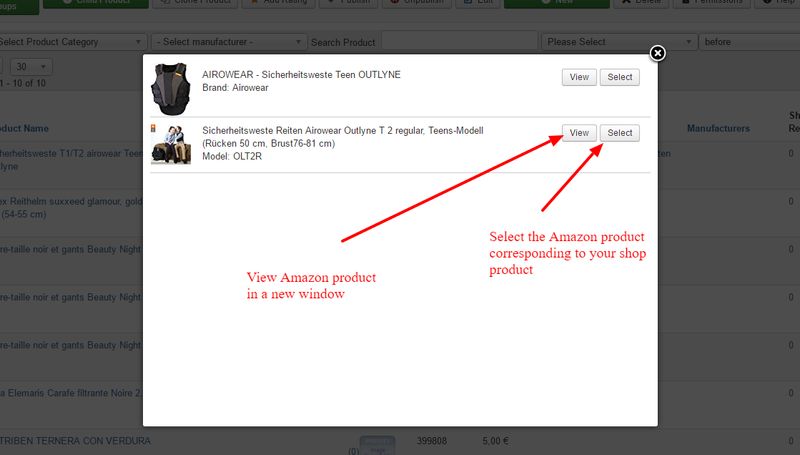Open the 'before' date filter dropdown
800x455 pixels.
[749, 42]
